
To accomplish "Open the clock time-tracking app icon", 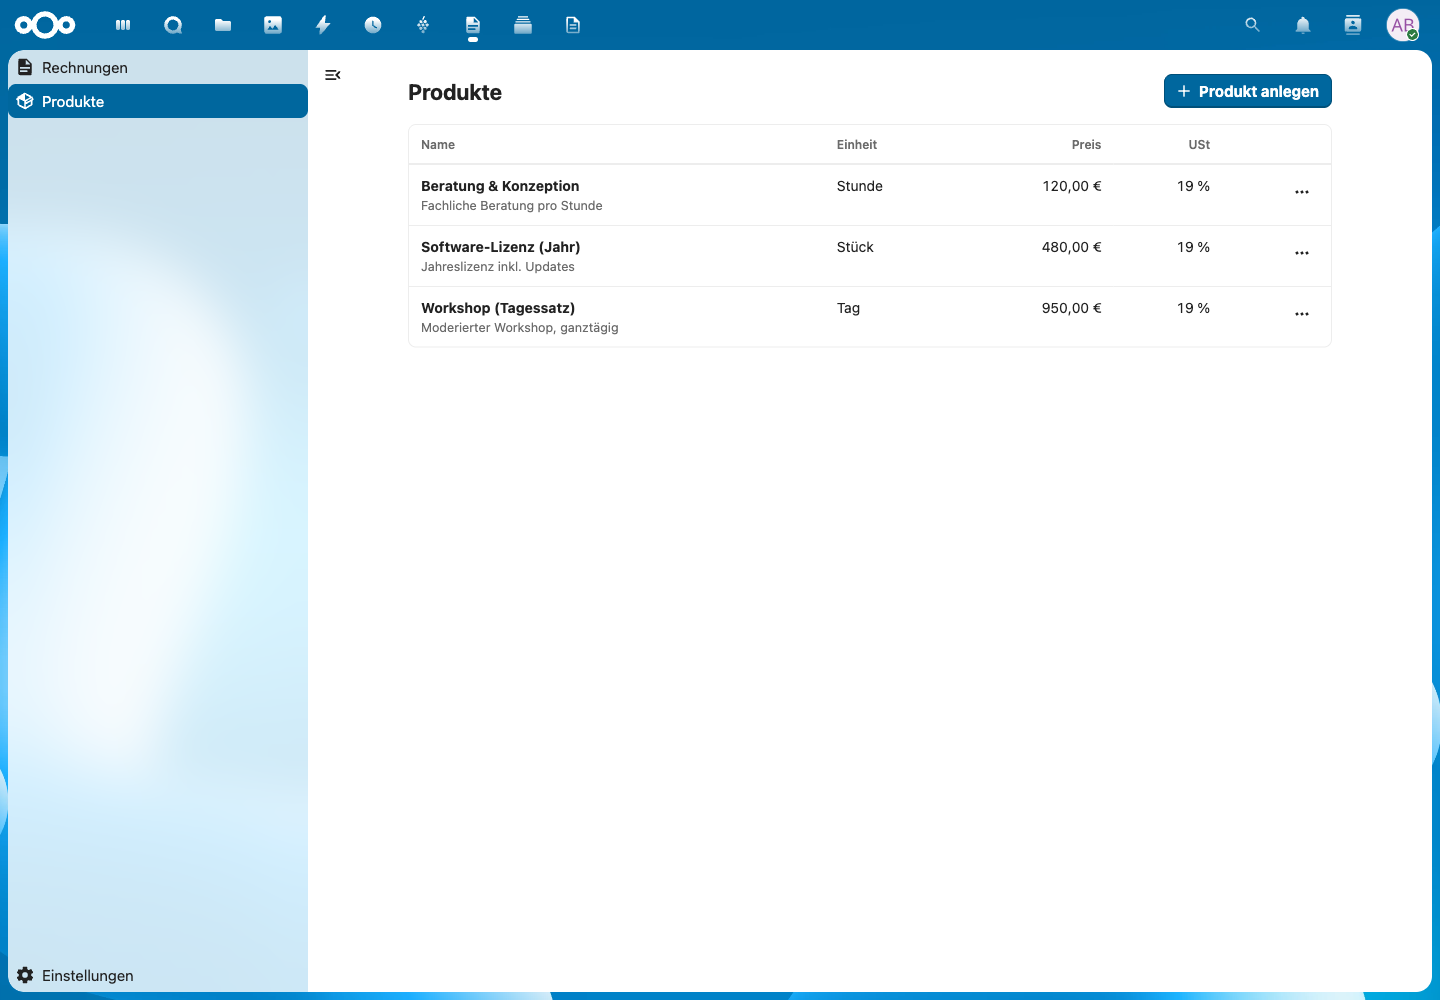I will pyautogui.click(x=373, y=25).
